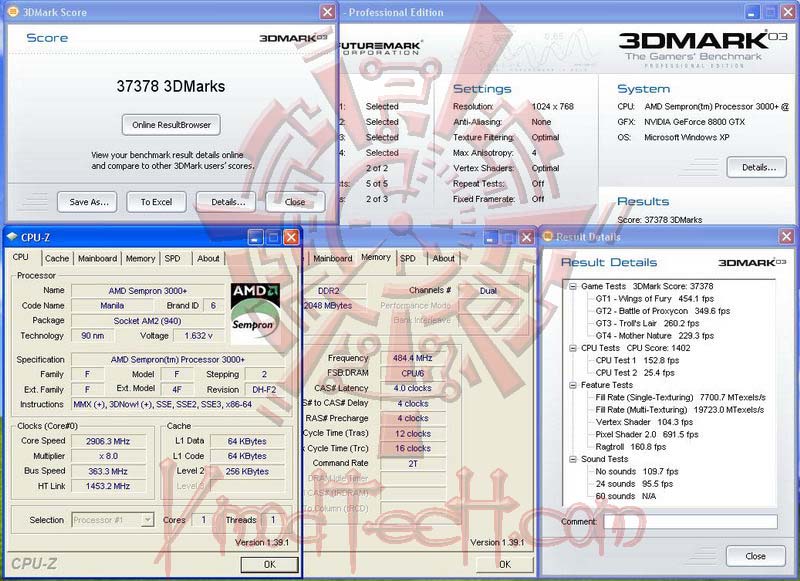Select SPD tab in back CPU-Z window
Screen dimensions: 800x581
(408, 259)
